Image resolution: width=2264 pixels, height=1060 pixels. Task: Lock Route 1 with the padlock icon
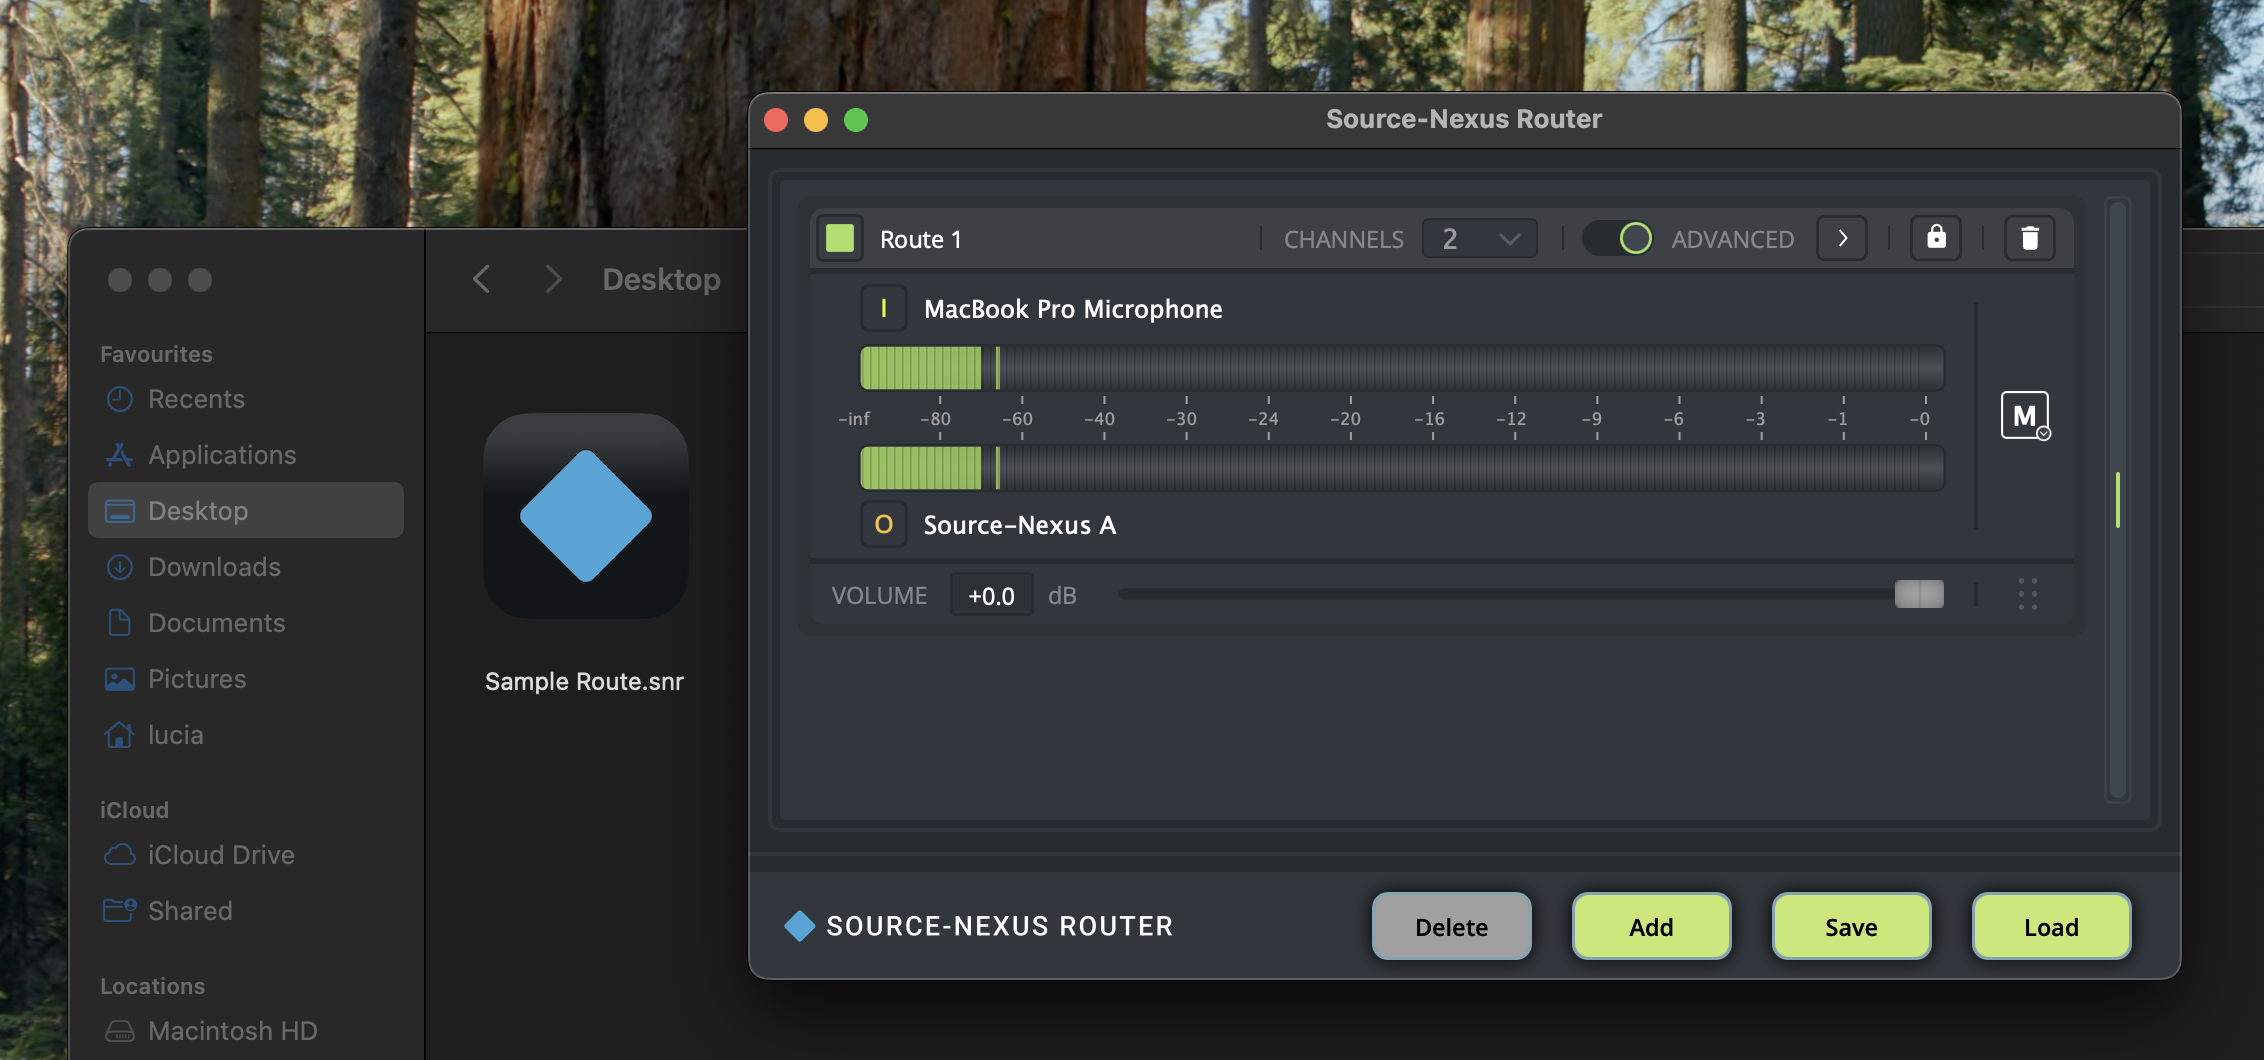(1936, 238)
